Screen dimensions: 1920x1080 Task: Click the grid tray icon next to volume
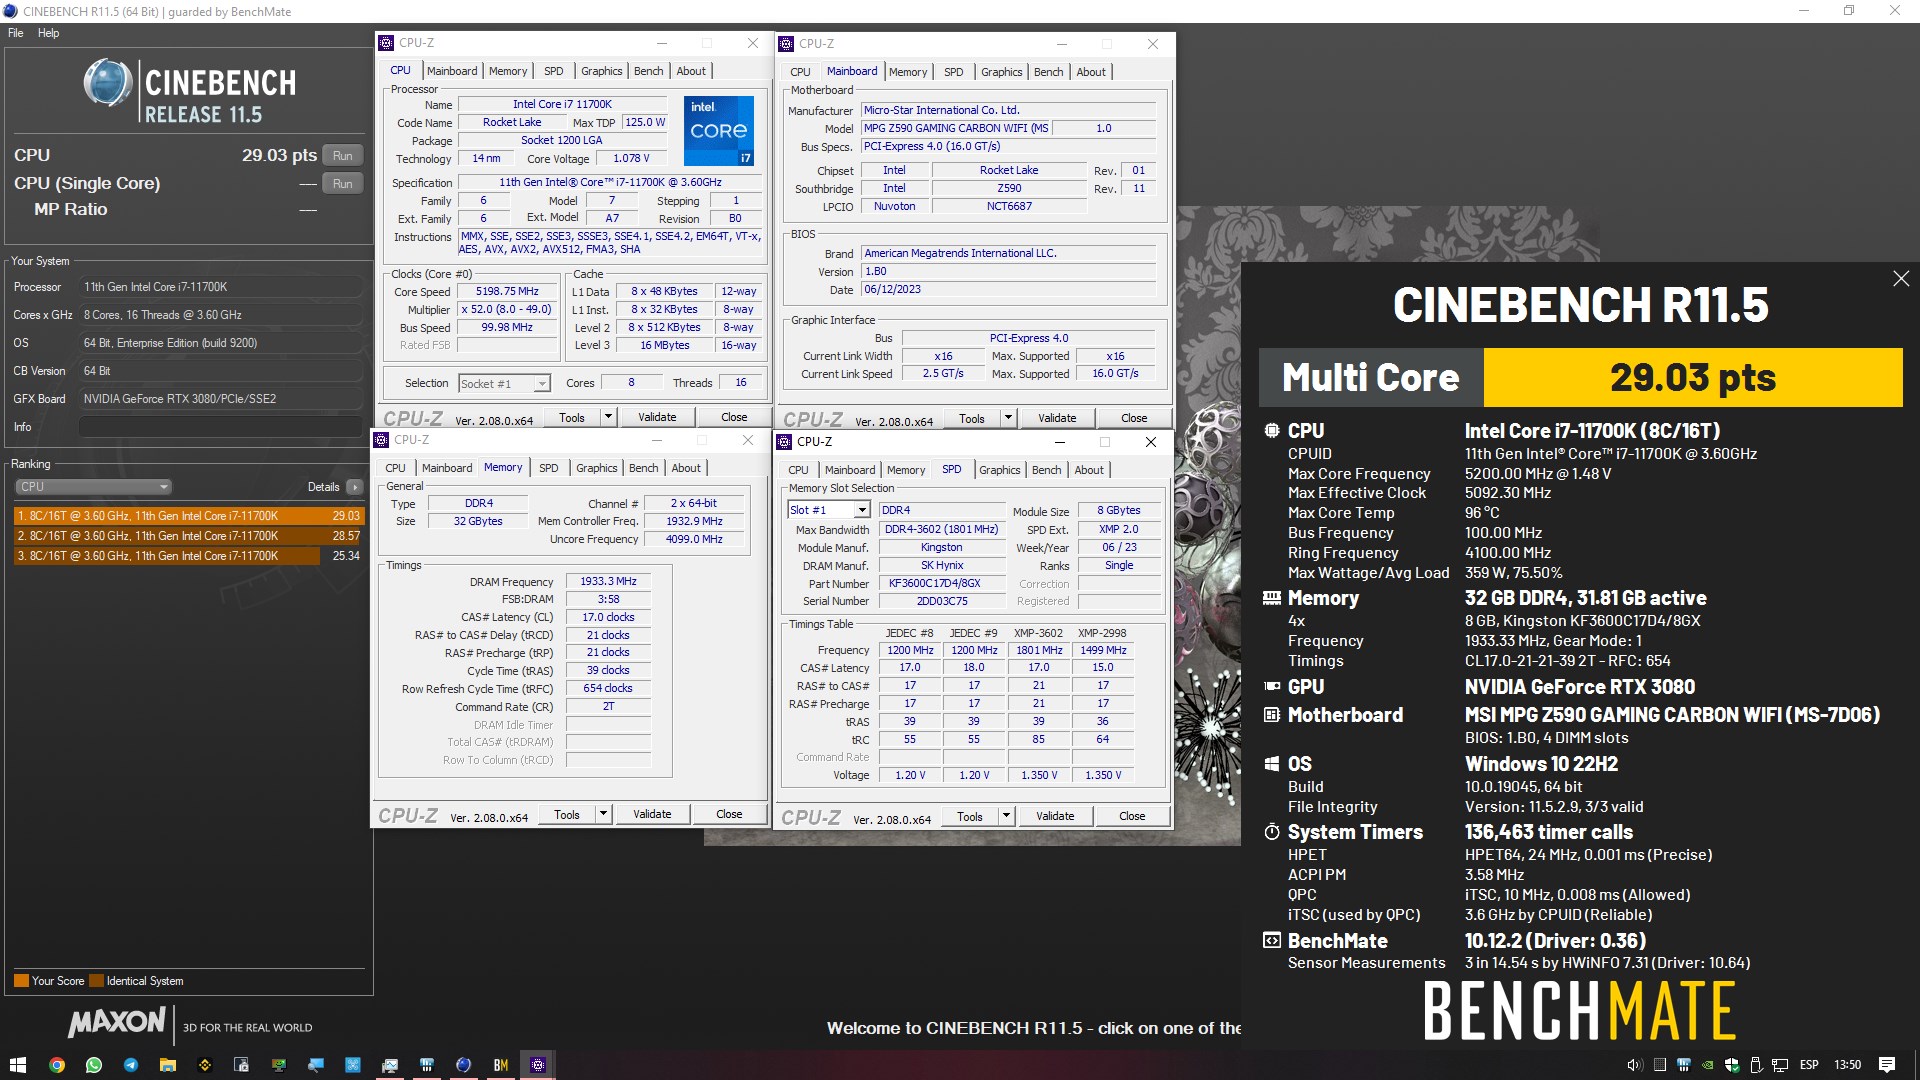[1660, 1065]
